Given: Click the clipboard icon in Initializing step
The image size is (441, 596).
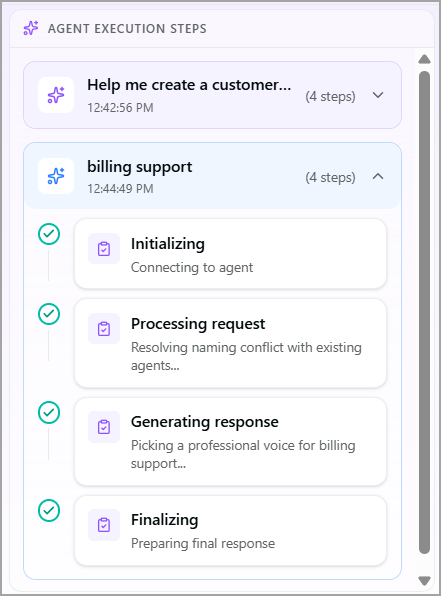Looking at the screenshot, I should (x=104, y=249).
